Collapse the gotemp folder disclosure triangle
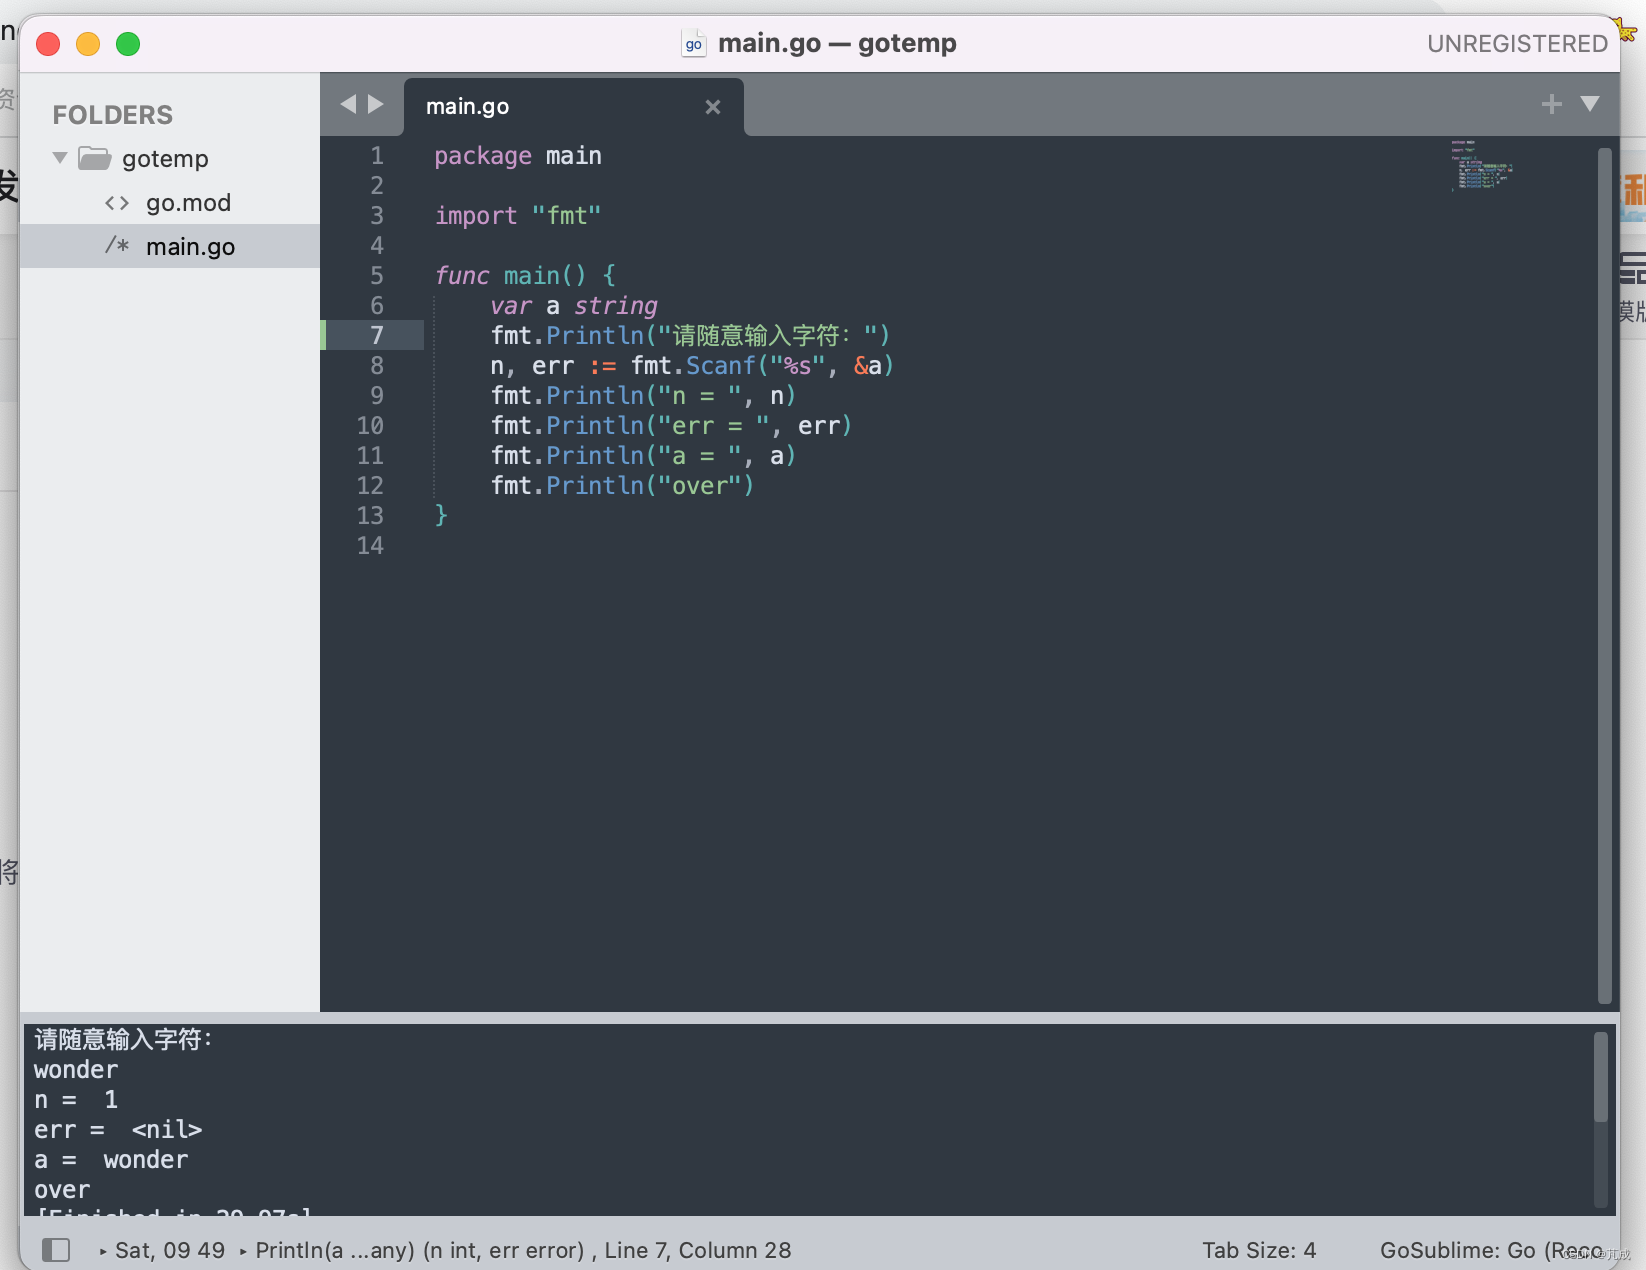The width and height of the screenshot is (1646, 1270). pyautogui.click(x=59, y=157)
